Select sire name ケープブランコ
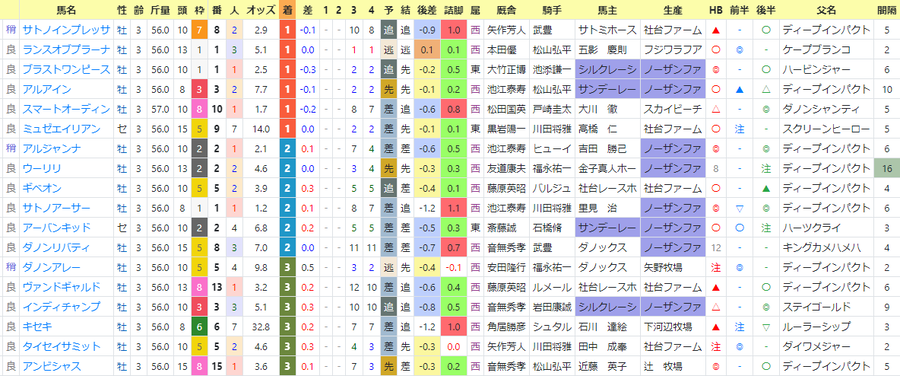Screen dimensions: 900x376 click(817, 50)
